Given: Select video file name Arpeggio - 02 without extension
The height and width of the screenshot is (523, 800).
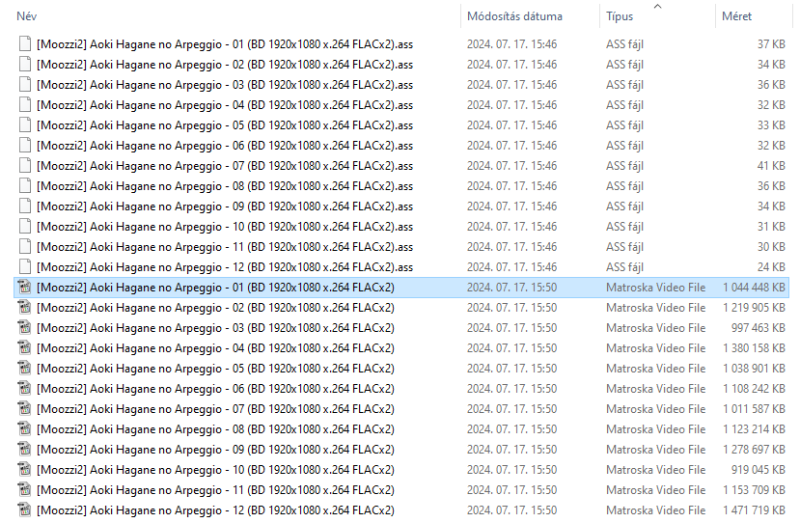Looking at the screenshot, I should pos(215,308).
